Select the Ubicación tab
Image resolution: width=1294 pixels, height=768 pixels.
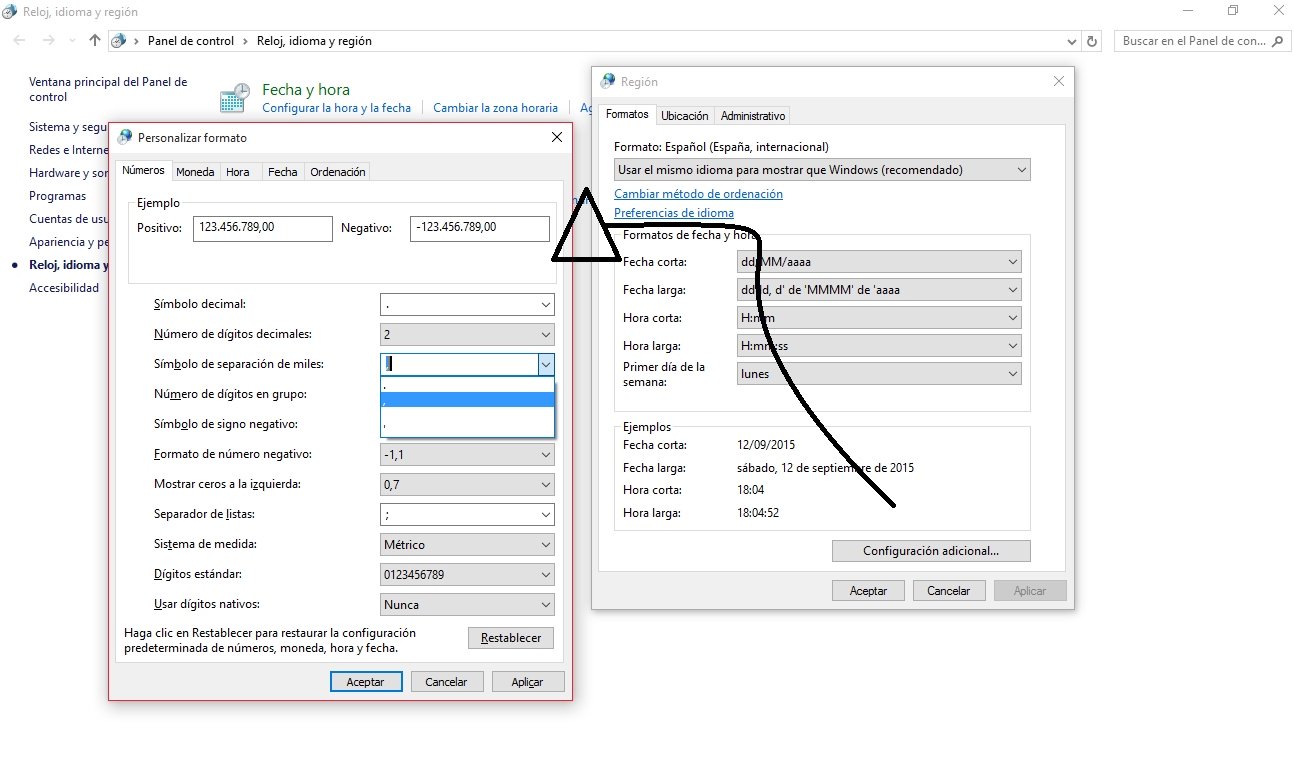685,115
